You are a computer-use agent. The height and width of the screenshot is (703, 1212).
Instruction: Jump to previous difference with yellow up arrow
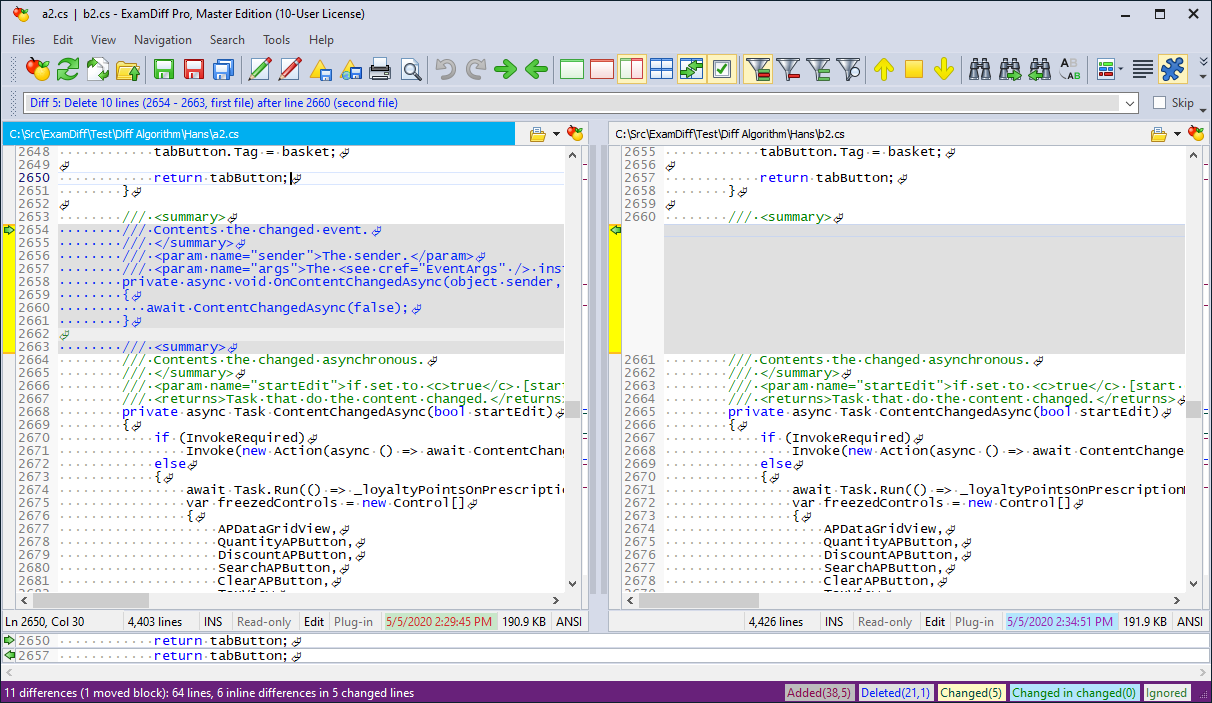[x=884, y=69]
